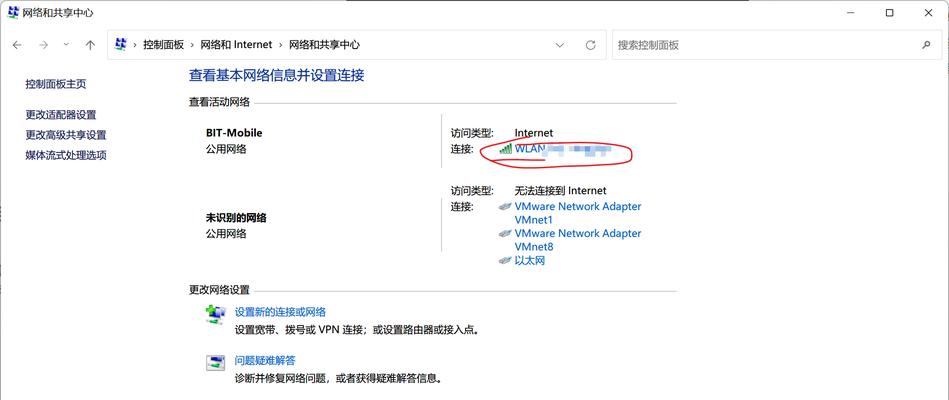Open 更改高级共享设置 link
949x400 pixels.
pos(66,135)
